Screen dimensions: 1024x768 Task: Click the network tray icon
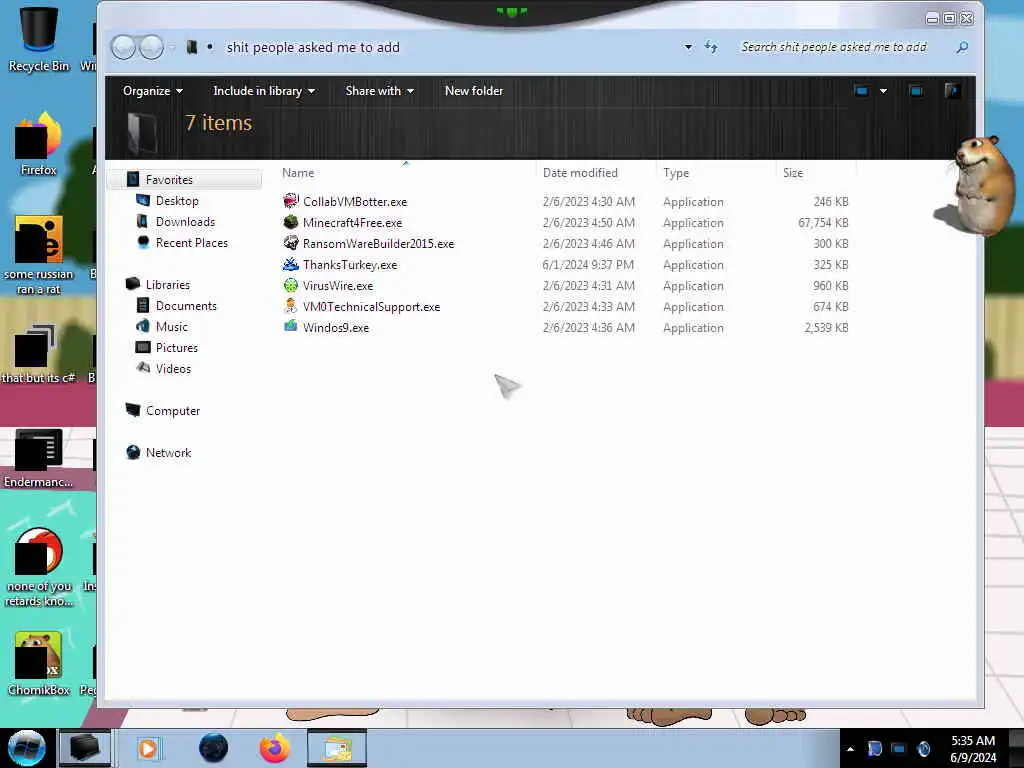tap(899, 749)
